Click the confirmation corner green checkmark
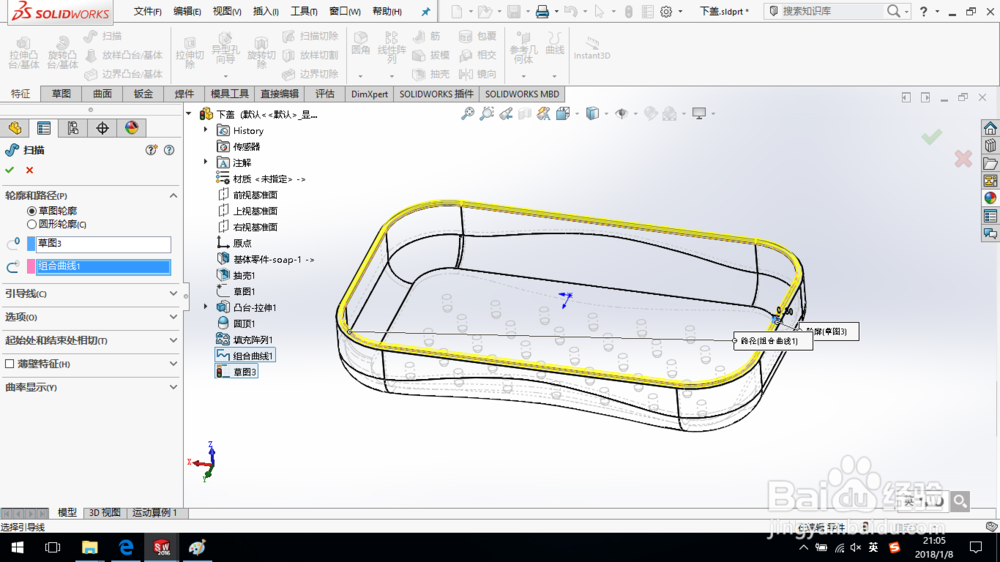Image resolution: width=1000 pixels, height=562 pixels. [932, 136]
